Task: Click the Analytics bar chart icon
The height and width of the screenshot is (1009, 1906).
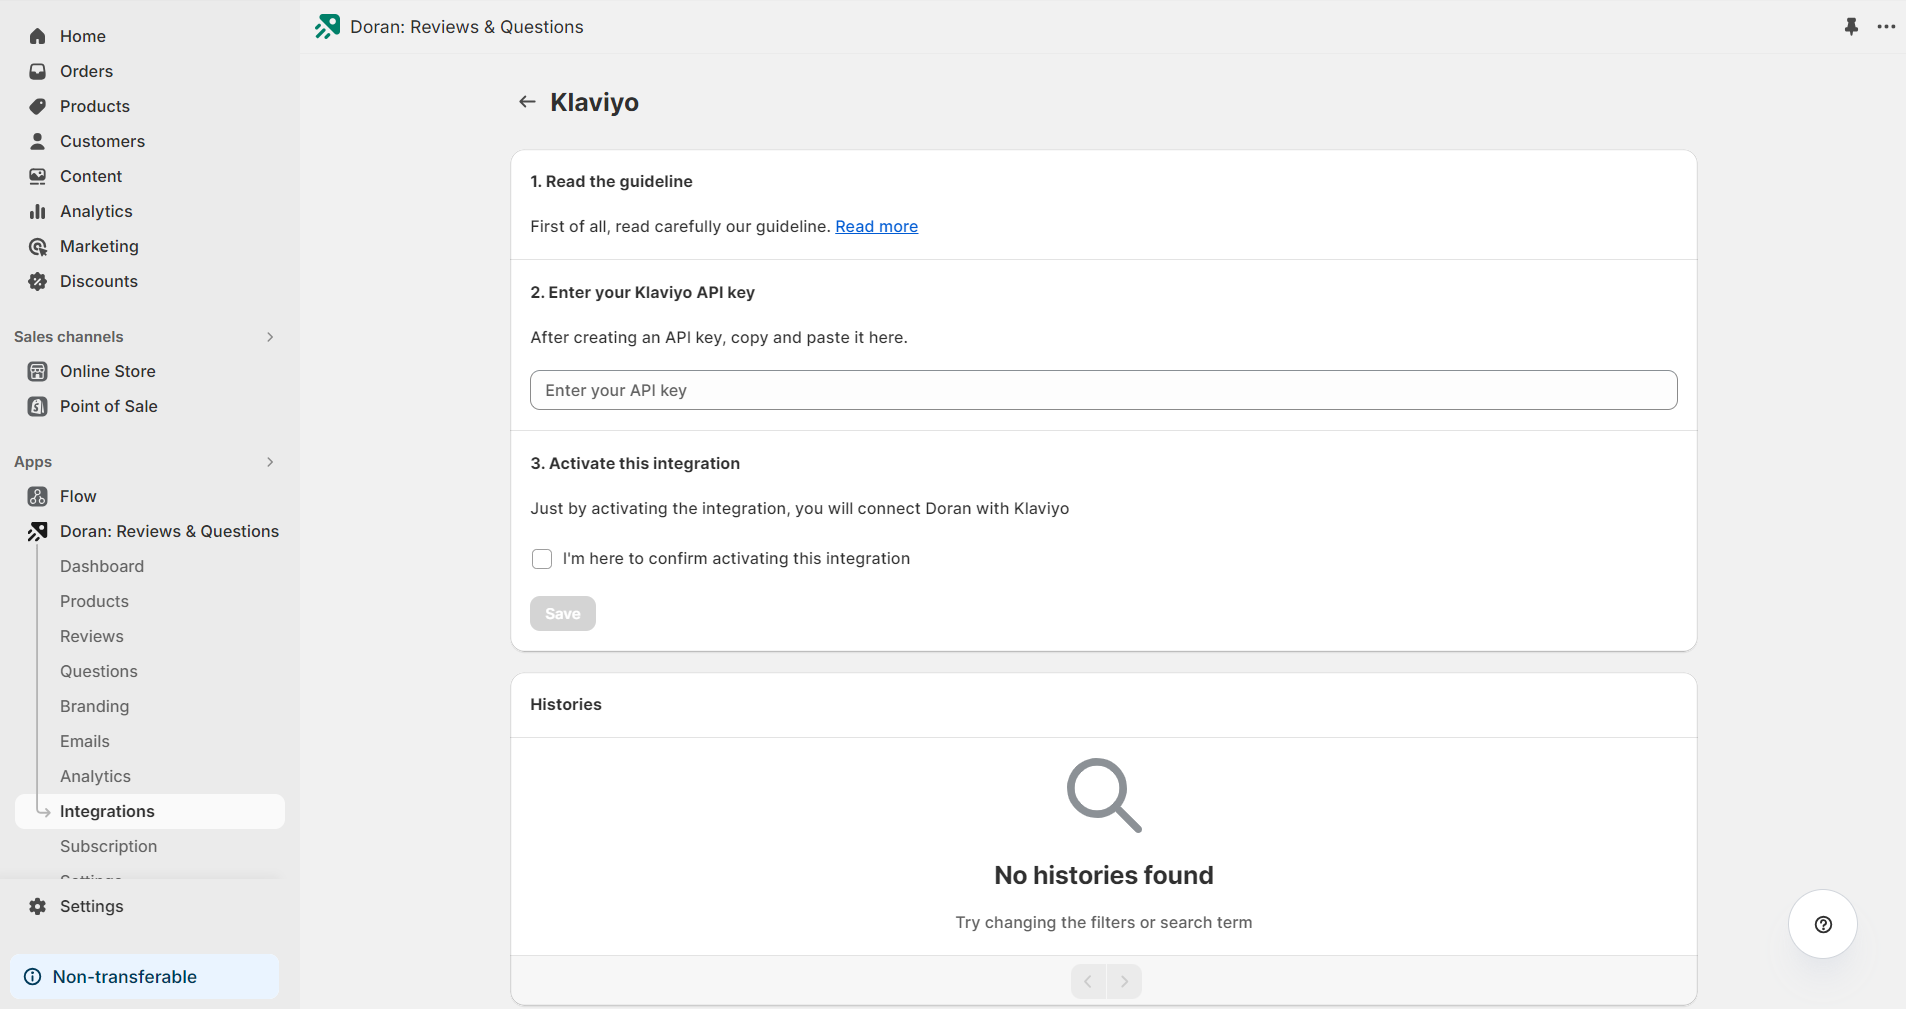Action: 38,211
